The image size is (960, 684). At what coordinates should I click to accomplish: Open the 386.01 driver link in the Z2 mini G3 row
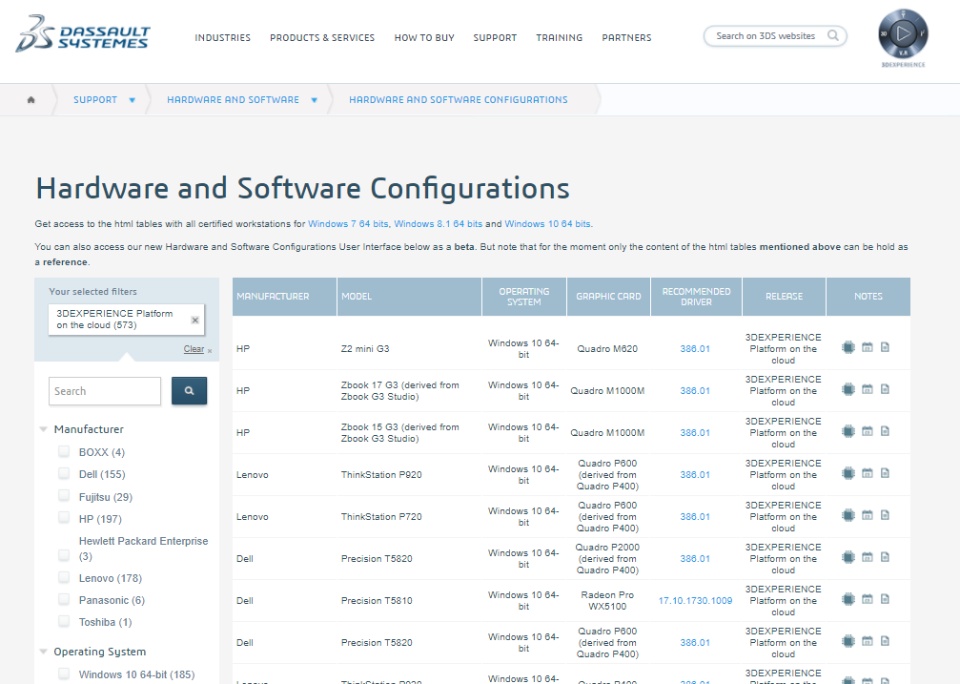695,348
